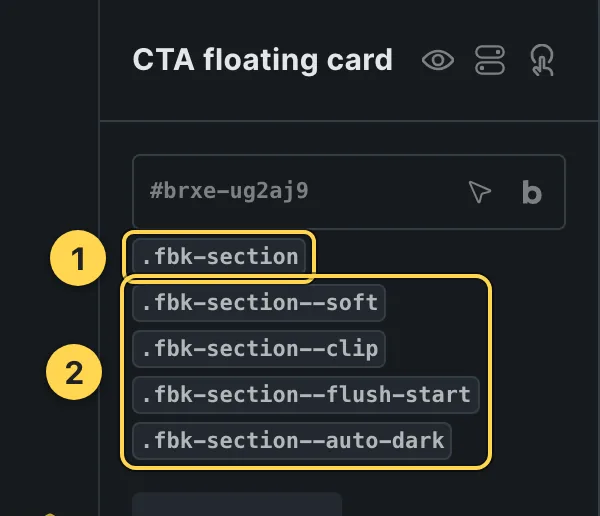The height and width of the screenshot is (516, 600).
Task: Click the dark left sidebar strip
Action: tap(49, 115)
